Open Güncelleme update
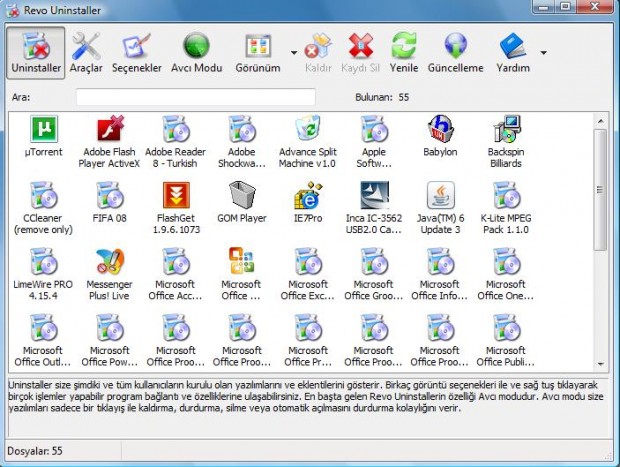Image resolution: width=620 pixels, height=467 pixels. point(456,53)
